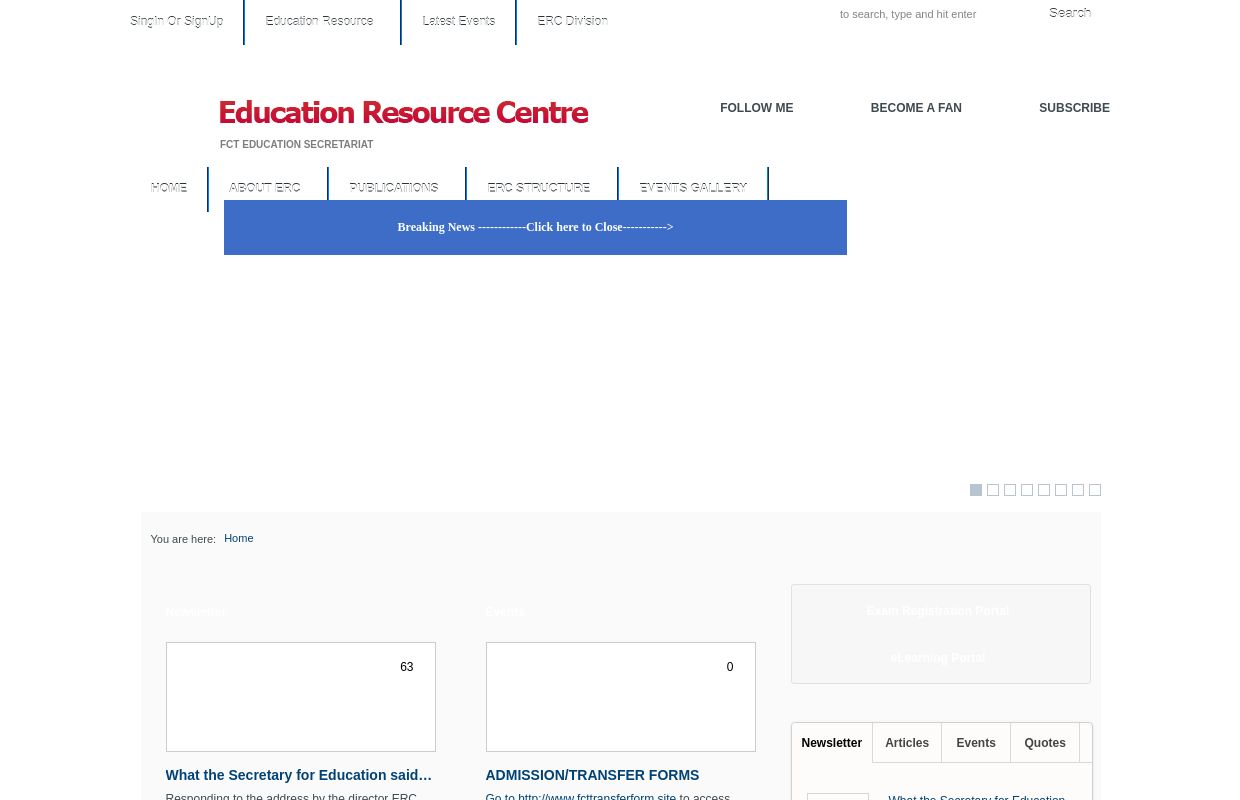Click the Home breadcrumb link
Screen dimensions: 1240x800
[x=238, y=538]
